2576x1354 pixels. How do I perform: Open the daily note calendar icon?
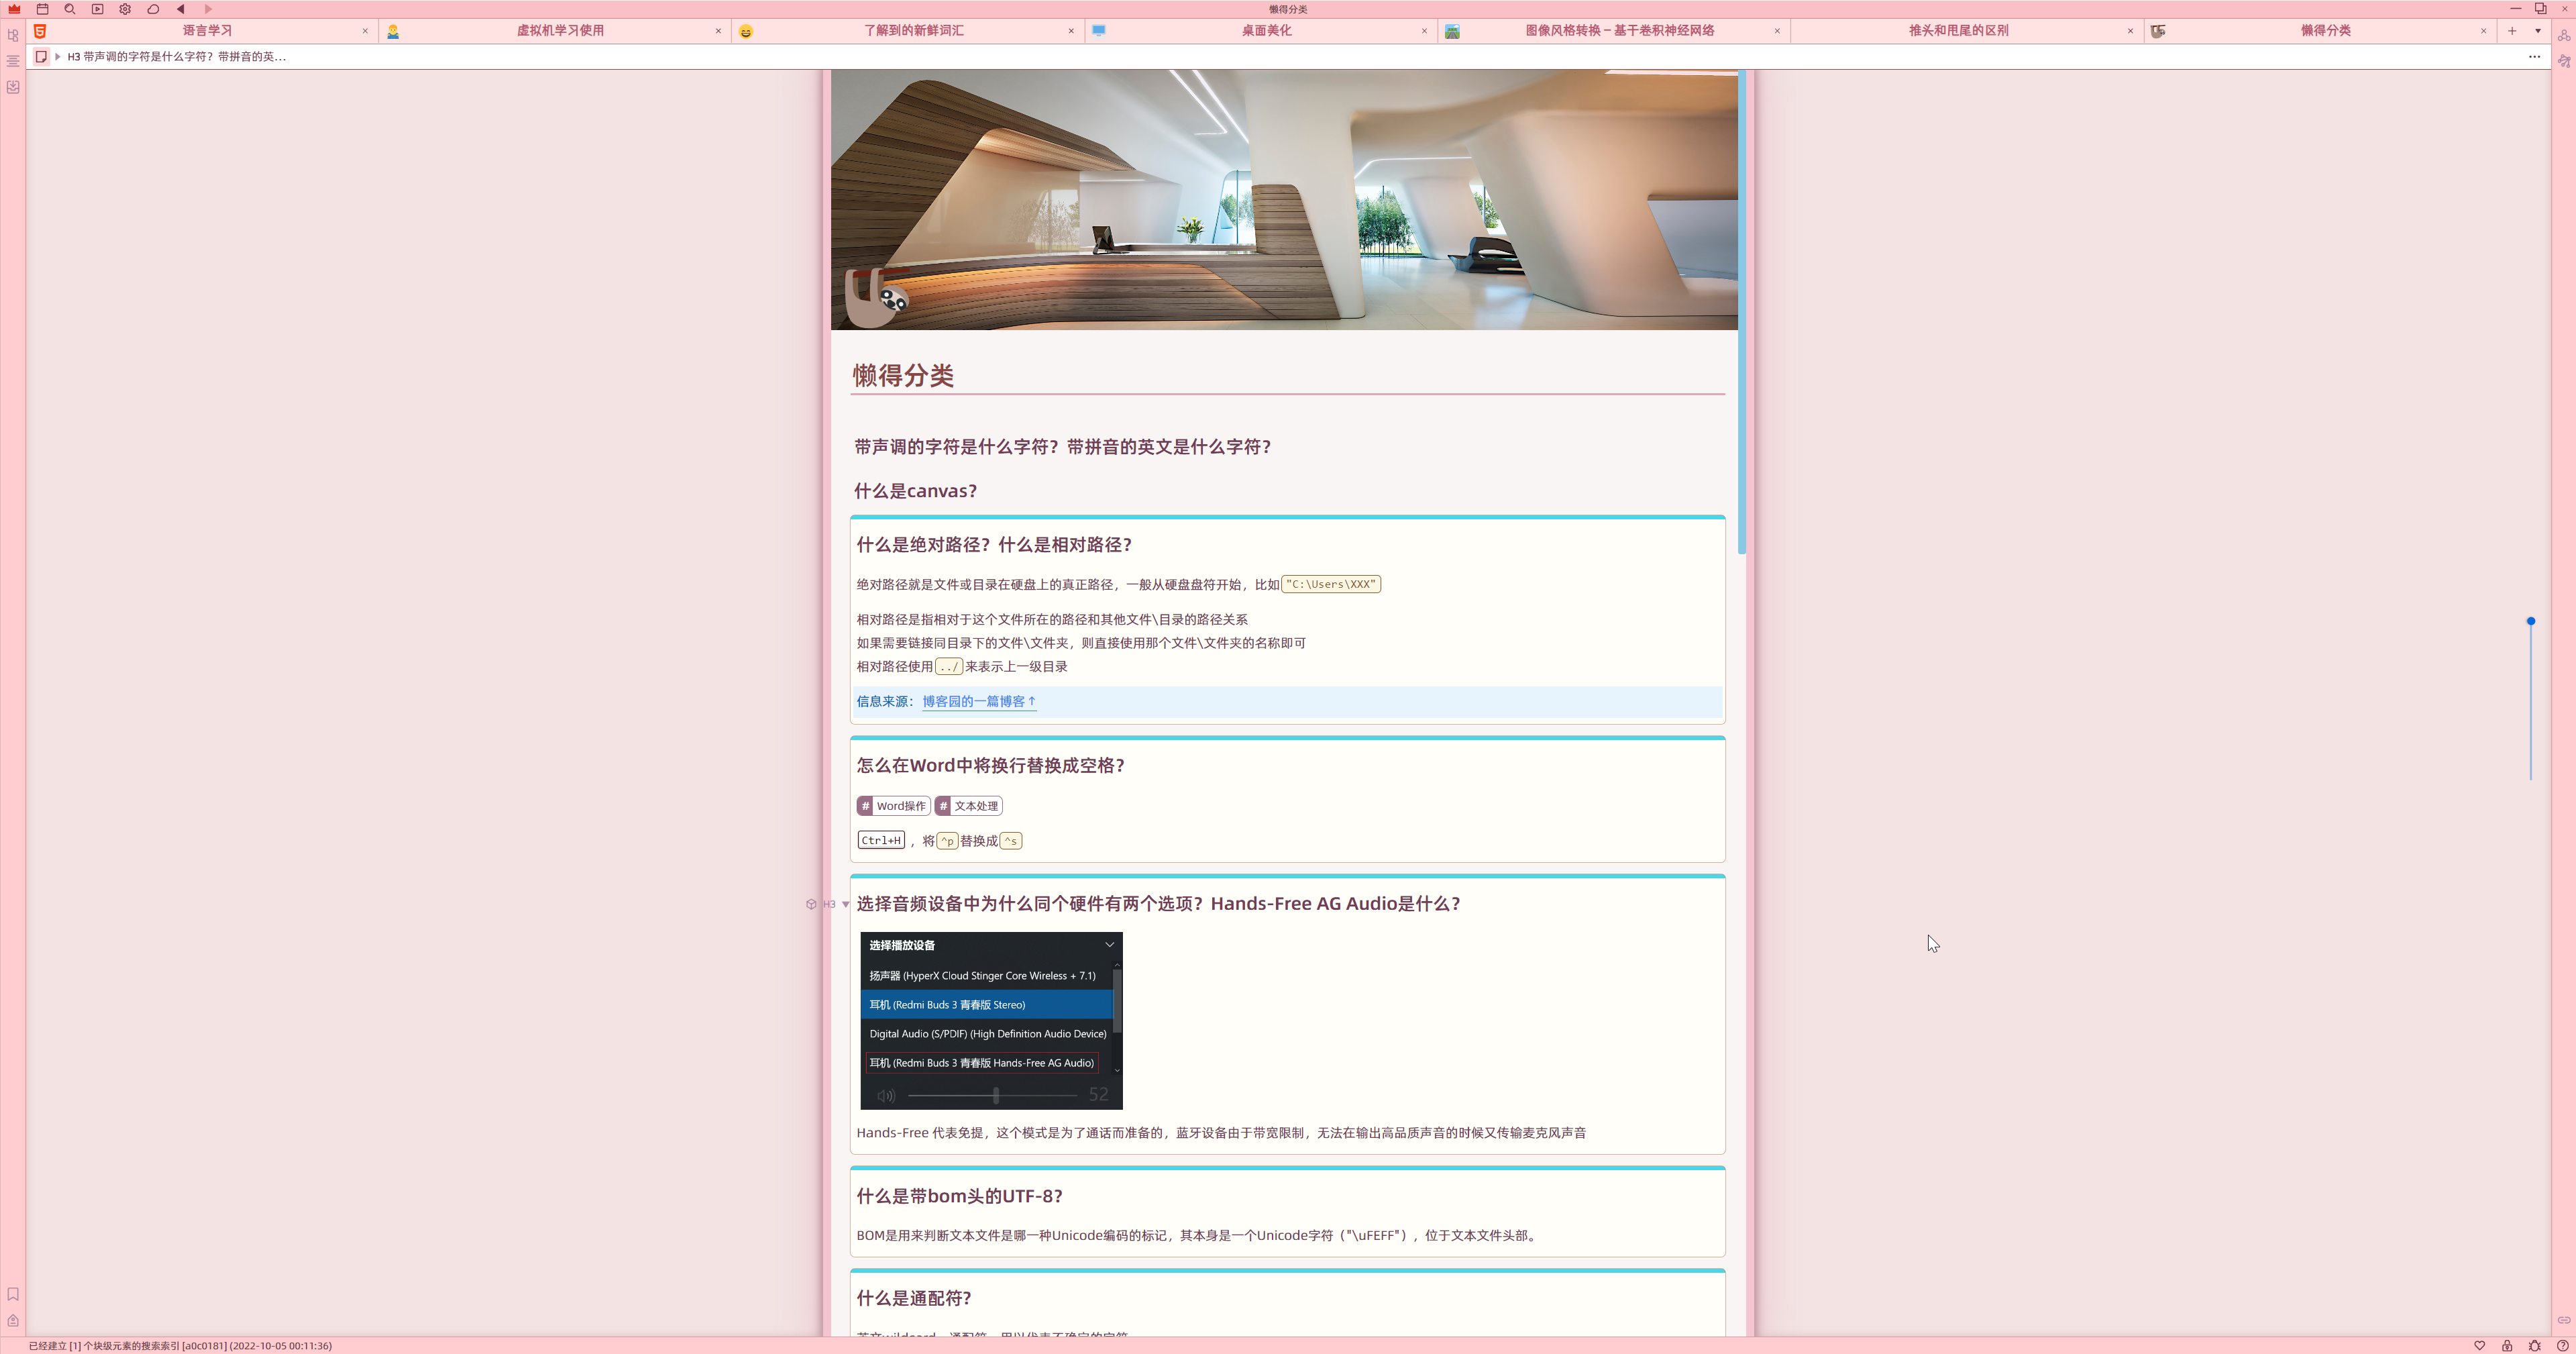tap(42, 9)
